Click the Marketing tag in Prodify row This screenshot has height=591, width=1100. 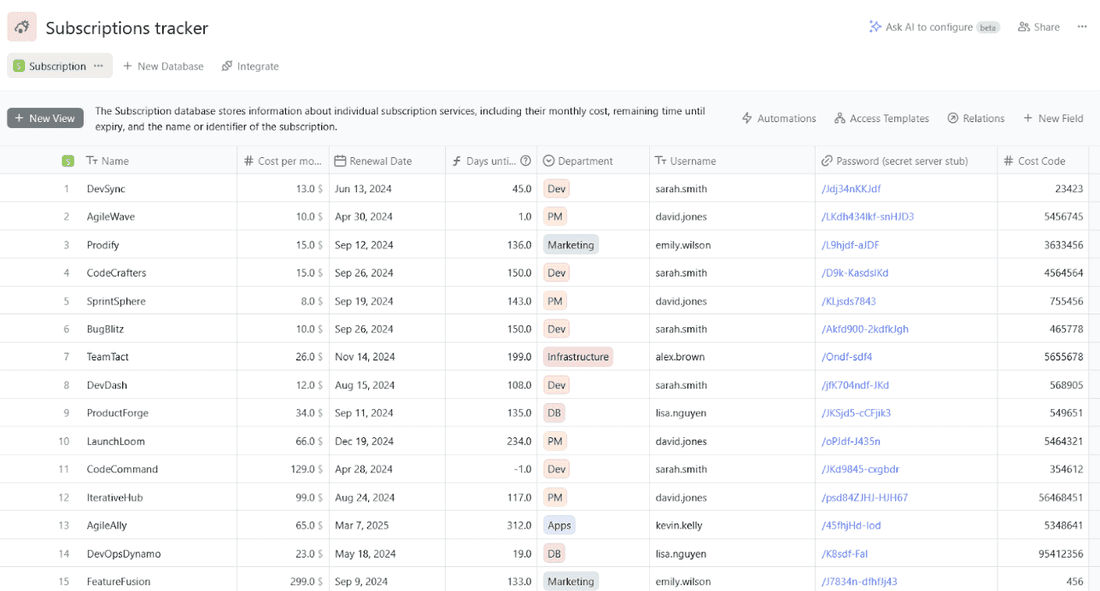pos(571,245)
